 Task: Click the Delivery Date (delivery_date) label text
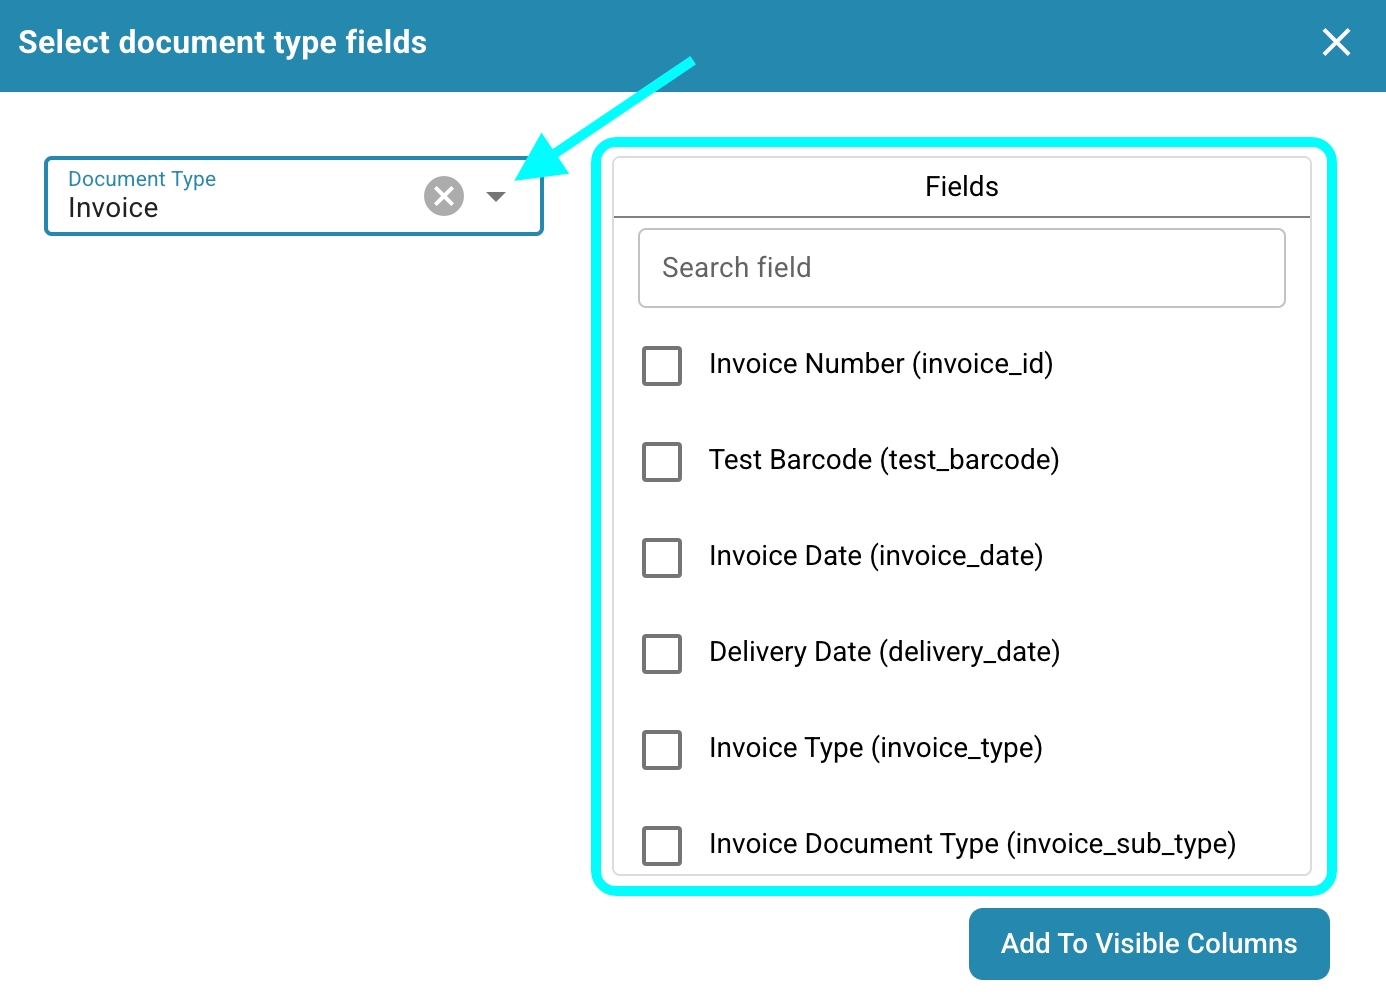[x=884, y=652]
